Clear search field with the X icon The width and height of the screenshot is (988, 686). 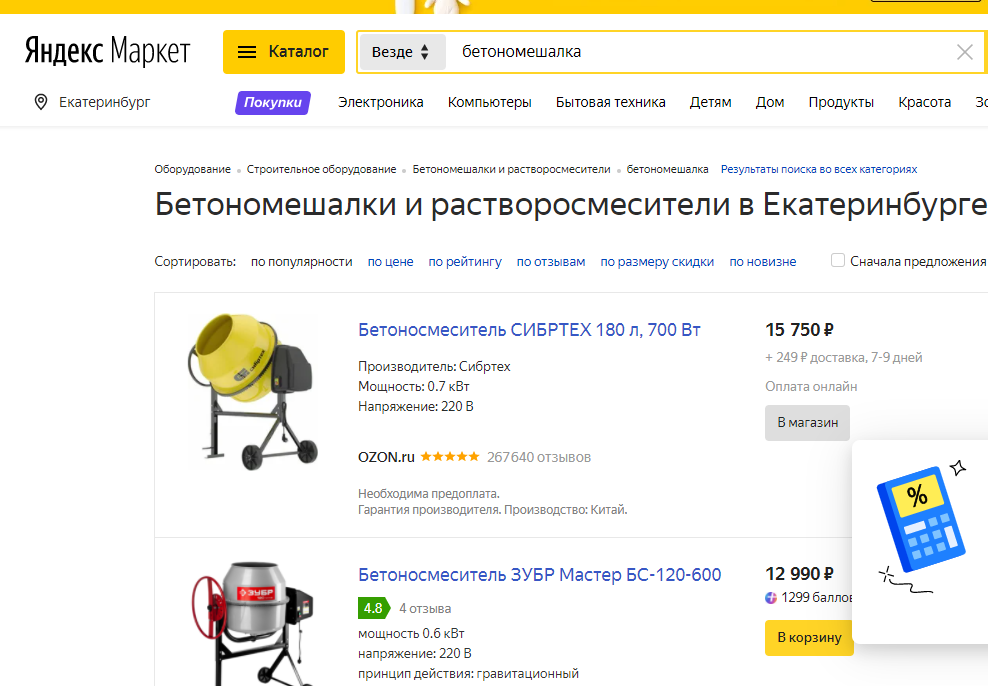[964, 52]
